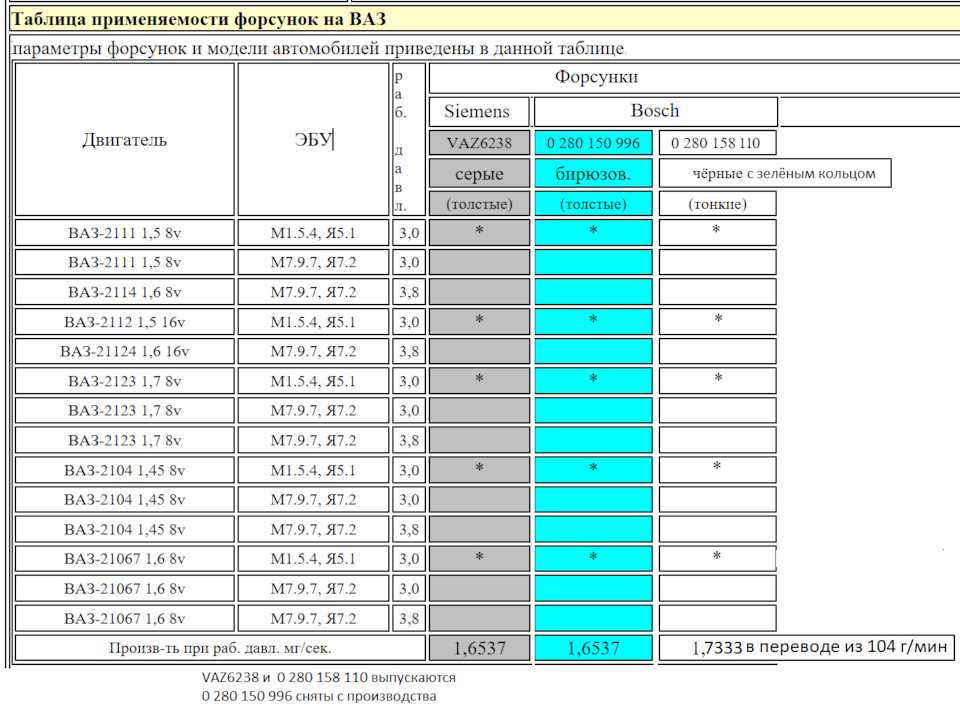960x704 pixels.
Task: Click footnote 'VAZ6238 и 0 280 158 110 выпускаются'
Action: (x=329, y=678)
